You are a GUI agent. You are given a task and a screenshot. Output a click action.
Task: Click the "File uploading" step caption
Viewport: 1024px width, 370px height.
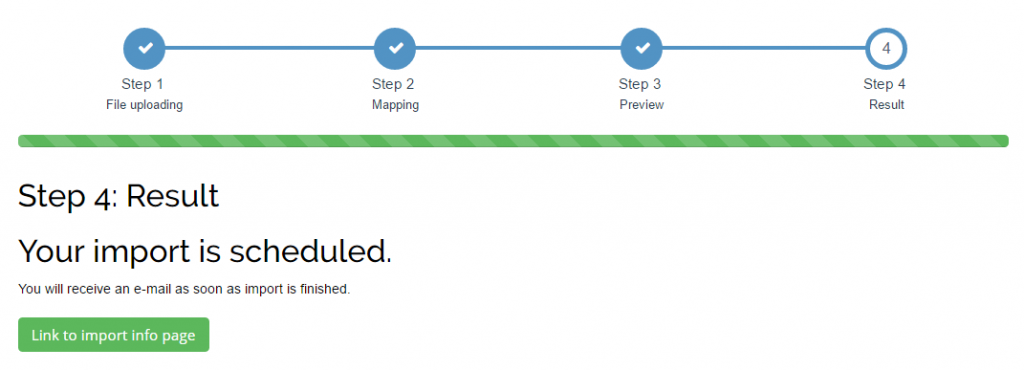click(x=144, y=104)
